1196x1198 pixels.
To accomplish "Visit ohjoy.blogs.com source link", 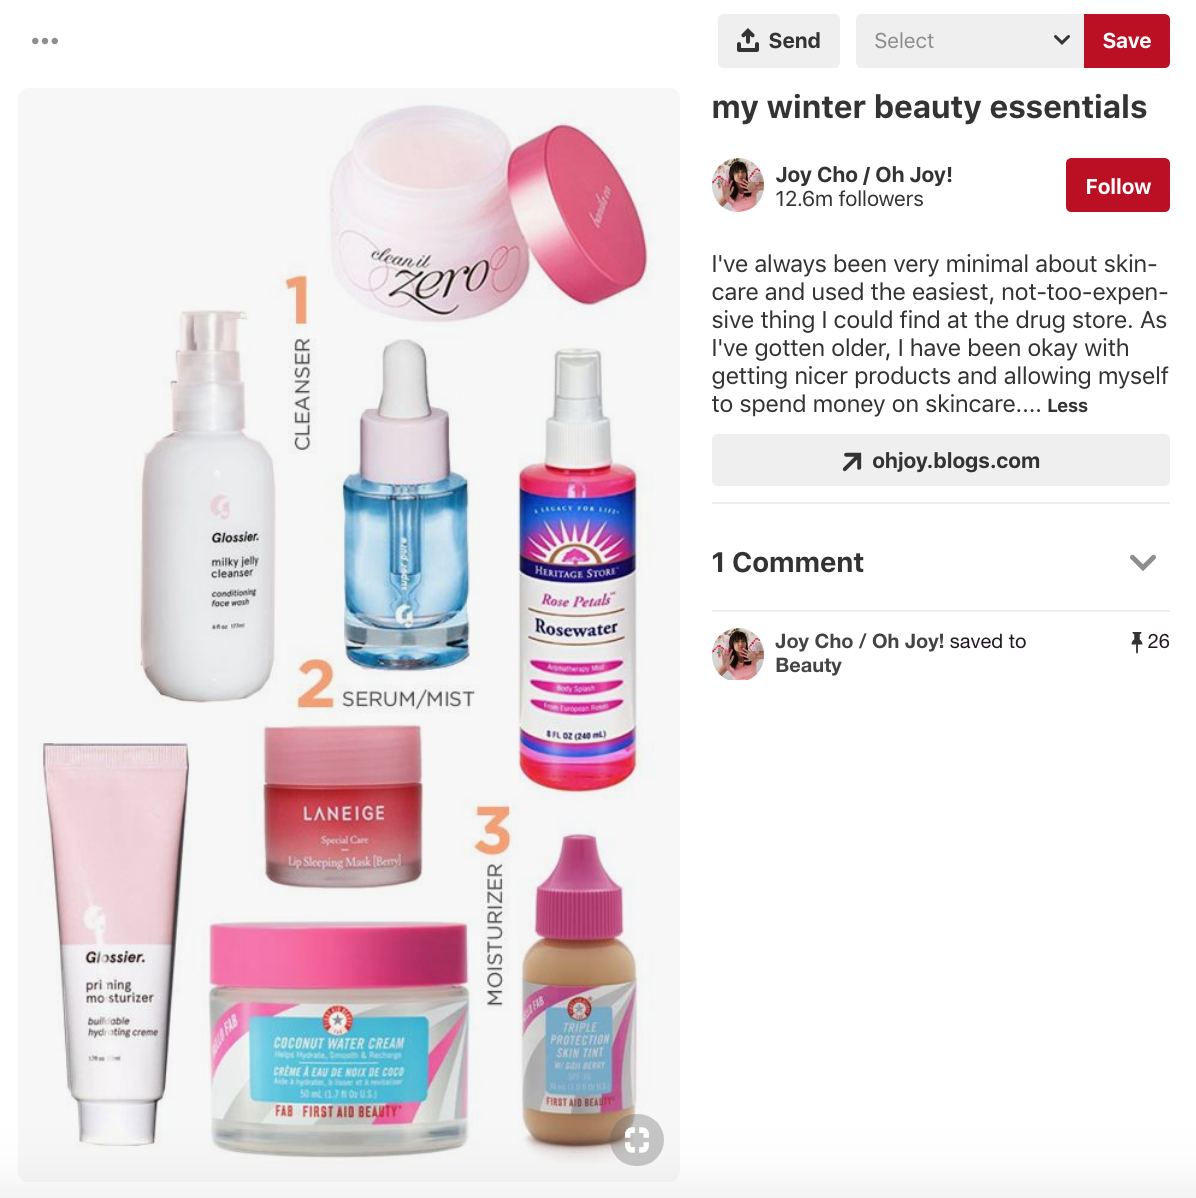I will click(940, 460).
